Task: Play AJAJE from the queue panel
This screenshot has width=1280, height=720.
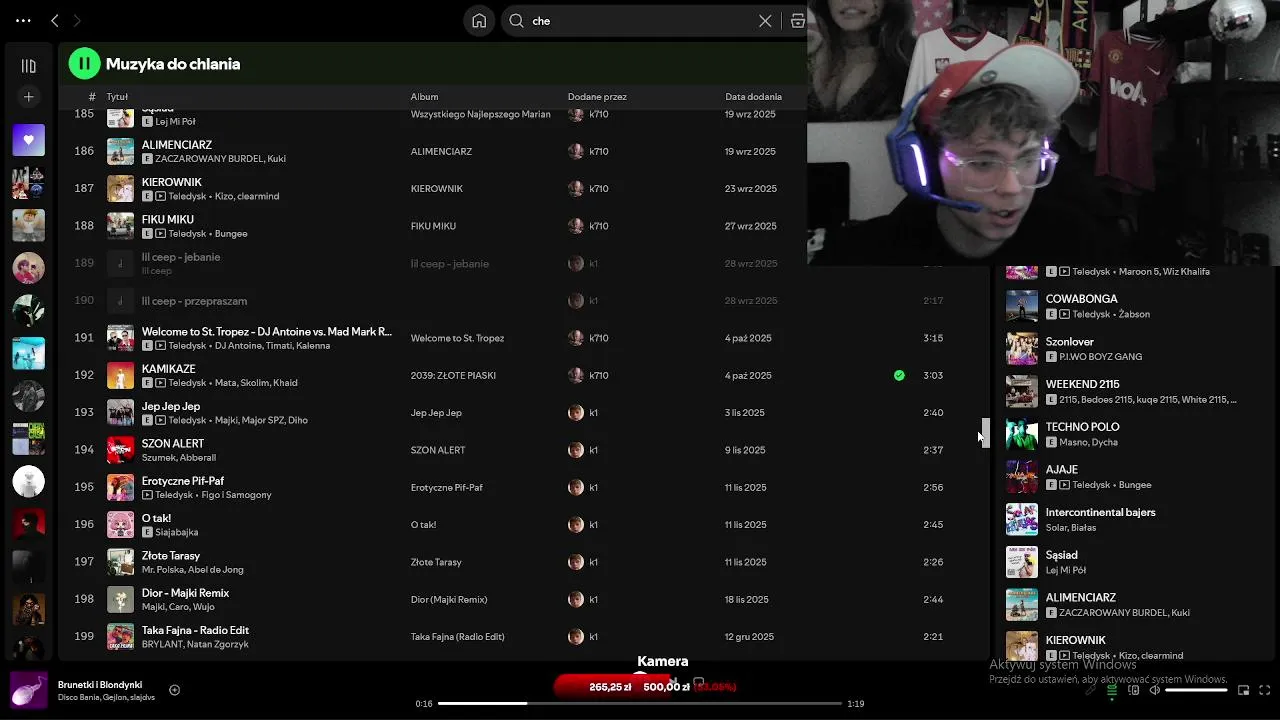Action: 1061,469
